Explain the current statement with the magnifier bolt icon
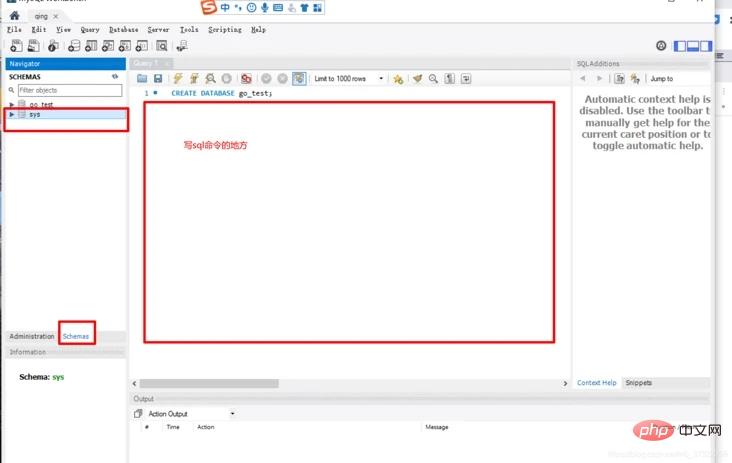The width and height of the screenshot is (732, 463). tap(211, 78)
